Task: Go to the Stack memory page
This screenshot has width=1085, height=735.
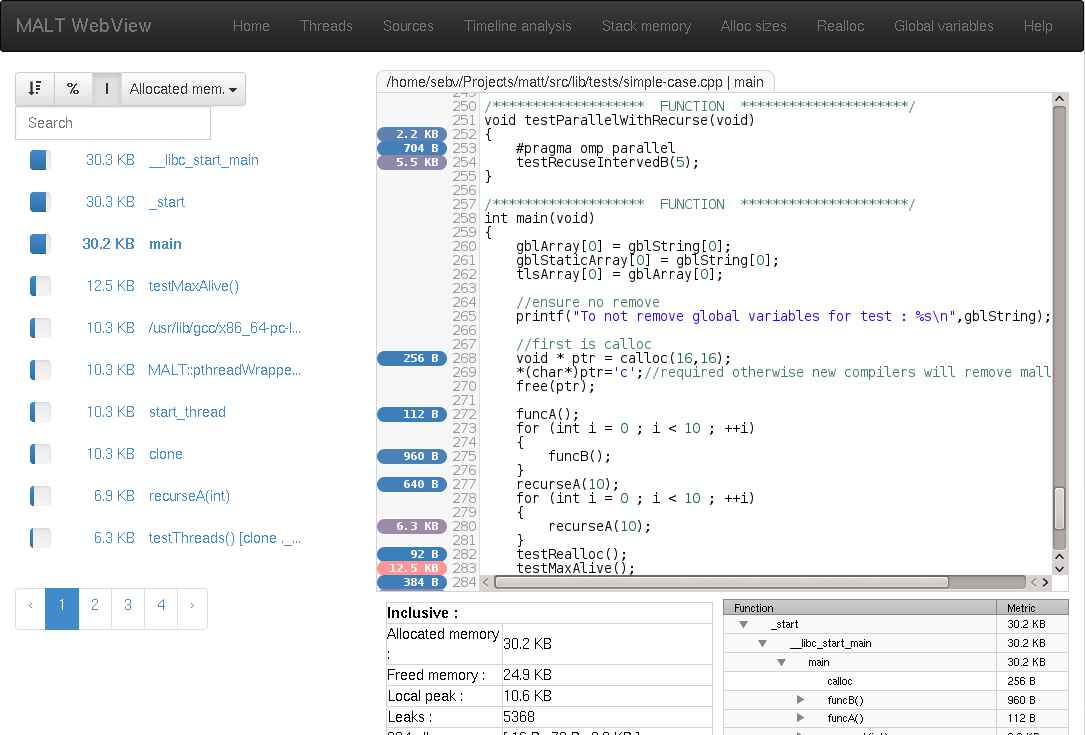Action: [x=646, y=26]
